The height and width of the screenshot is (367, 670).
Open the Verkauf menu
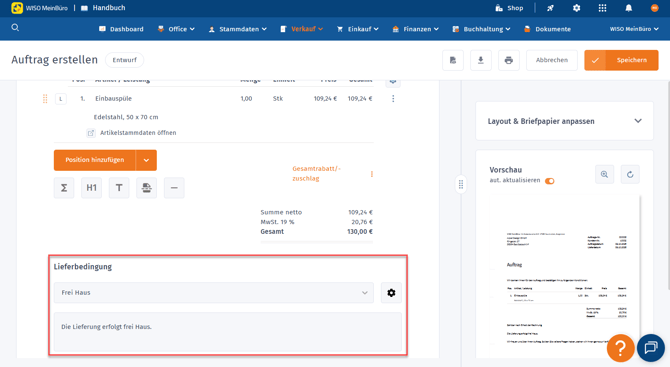[x=302, y=29]
